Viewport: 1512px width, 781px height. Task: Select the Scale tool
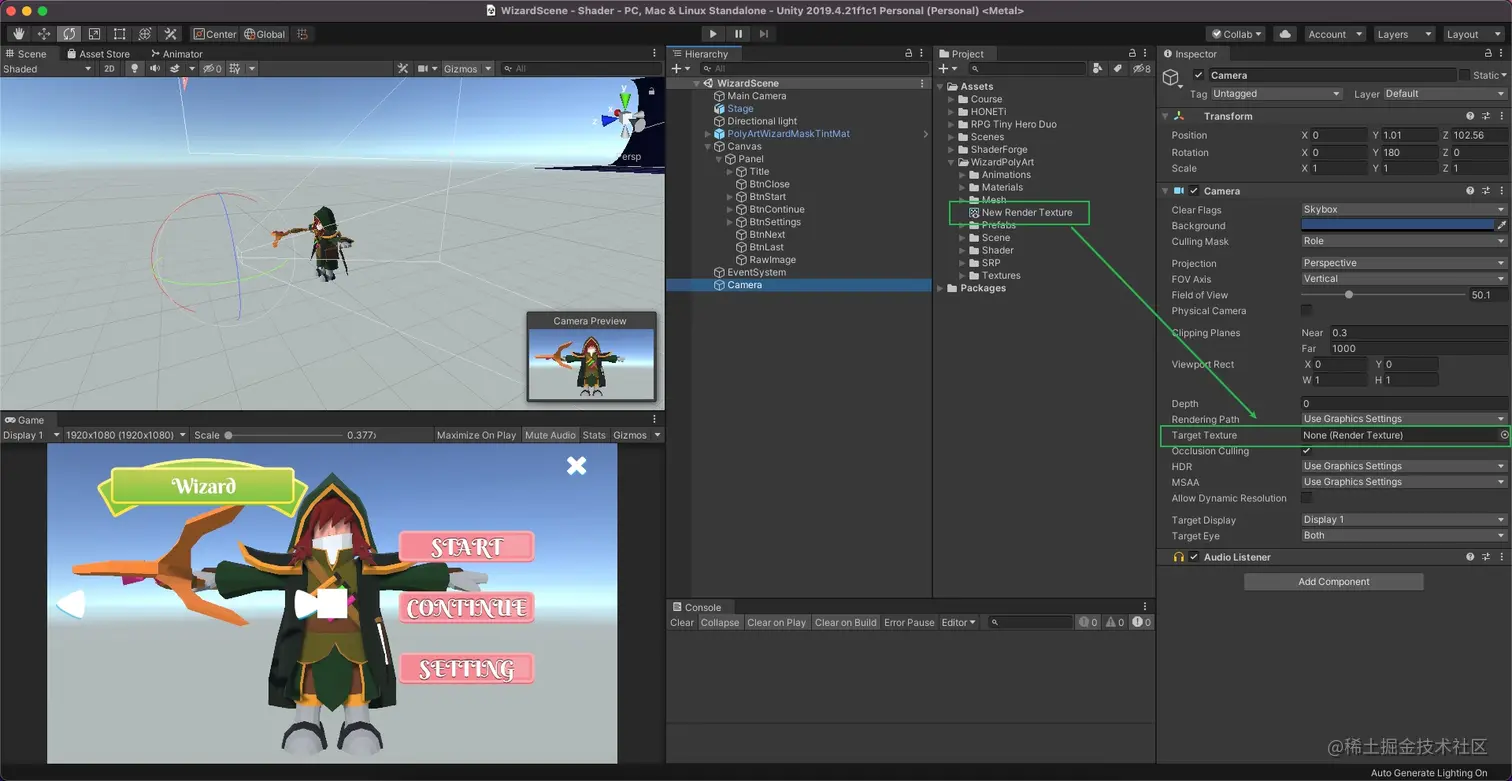pyautogui.click(x=95, y=34)
